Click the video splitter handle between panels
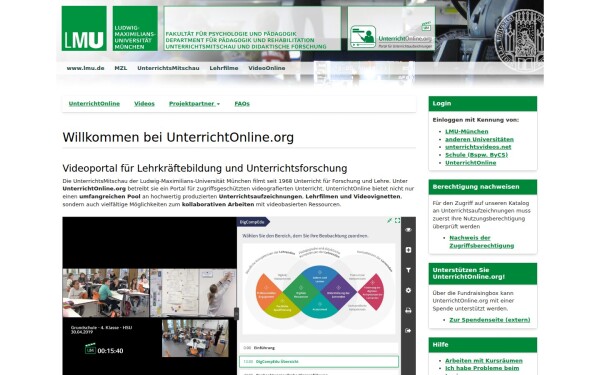 coord(236,313)
